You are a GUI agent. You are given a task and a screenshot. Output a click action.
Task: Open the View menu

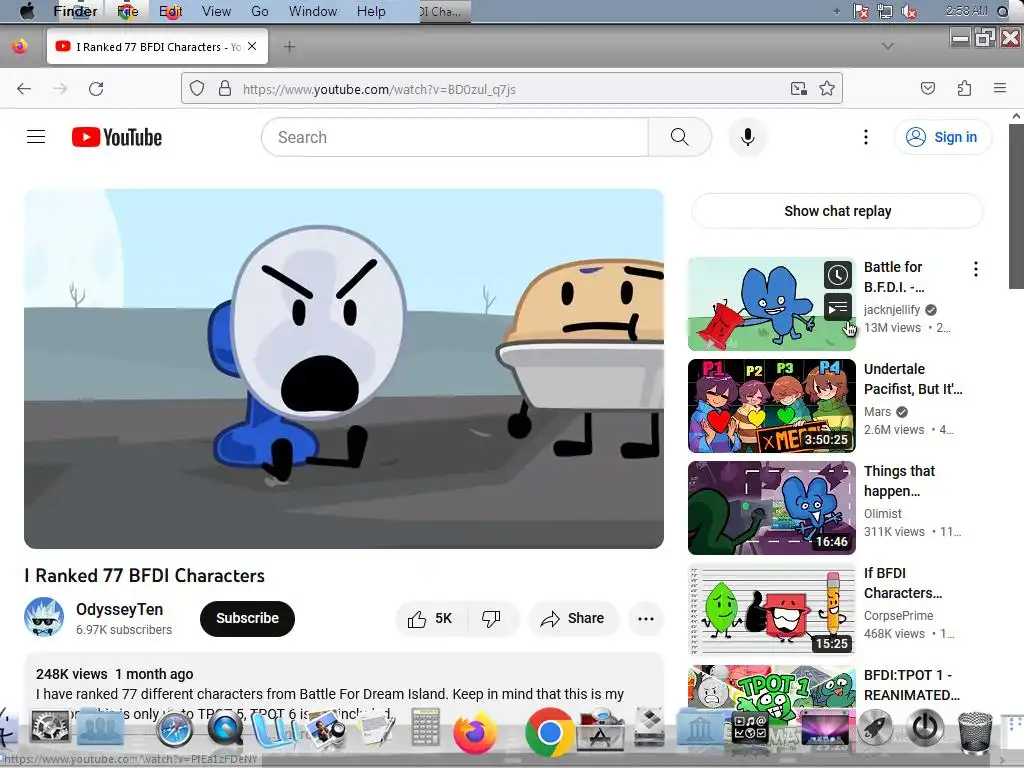pyautogui.click(x=216, y=11)
